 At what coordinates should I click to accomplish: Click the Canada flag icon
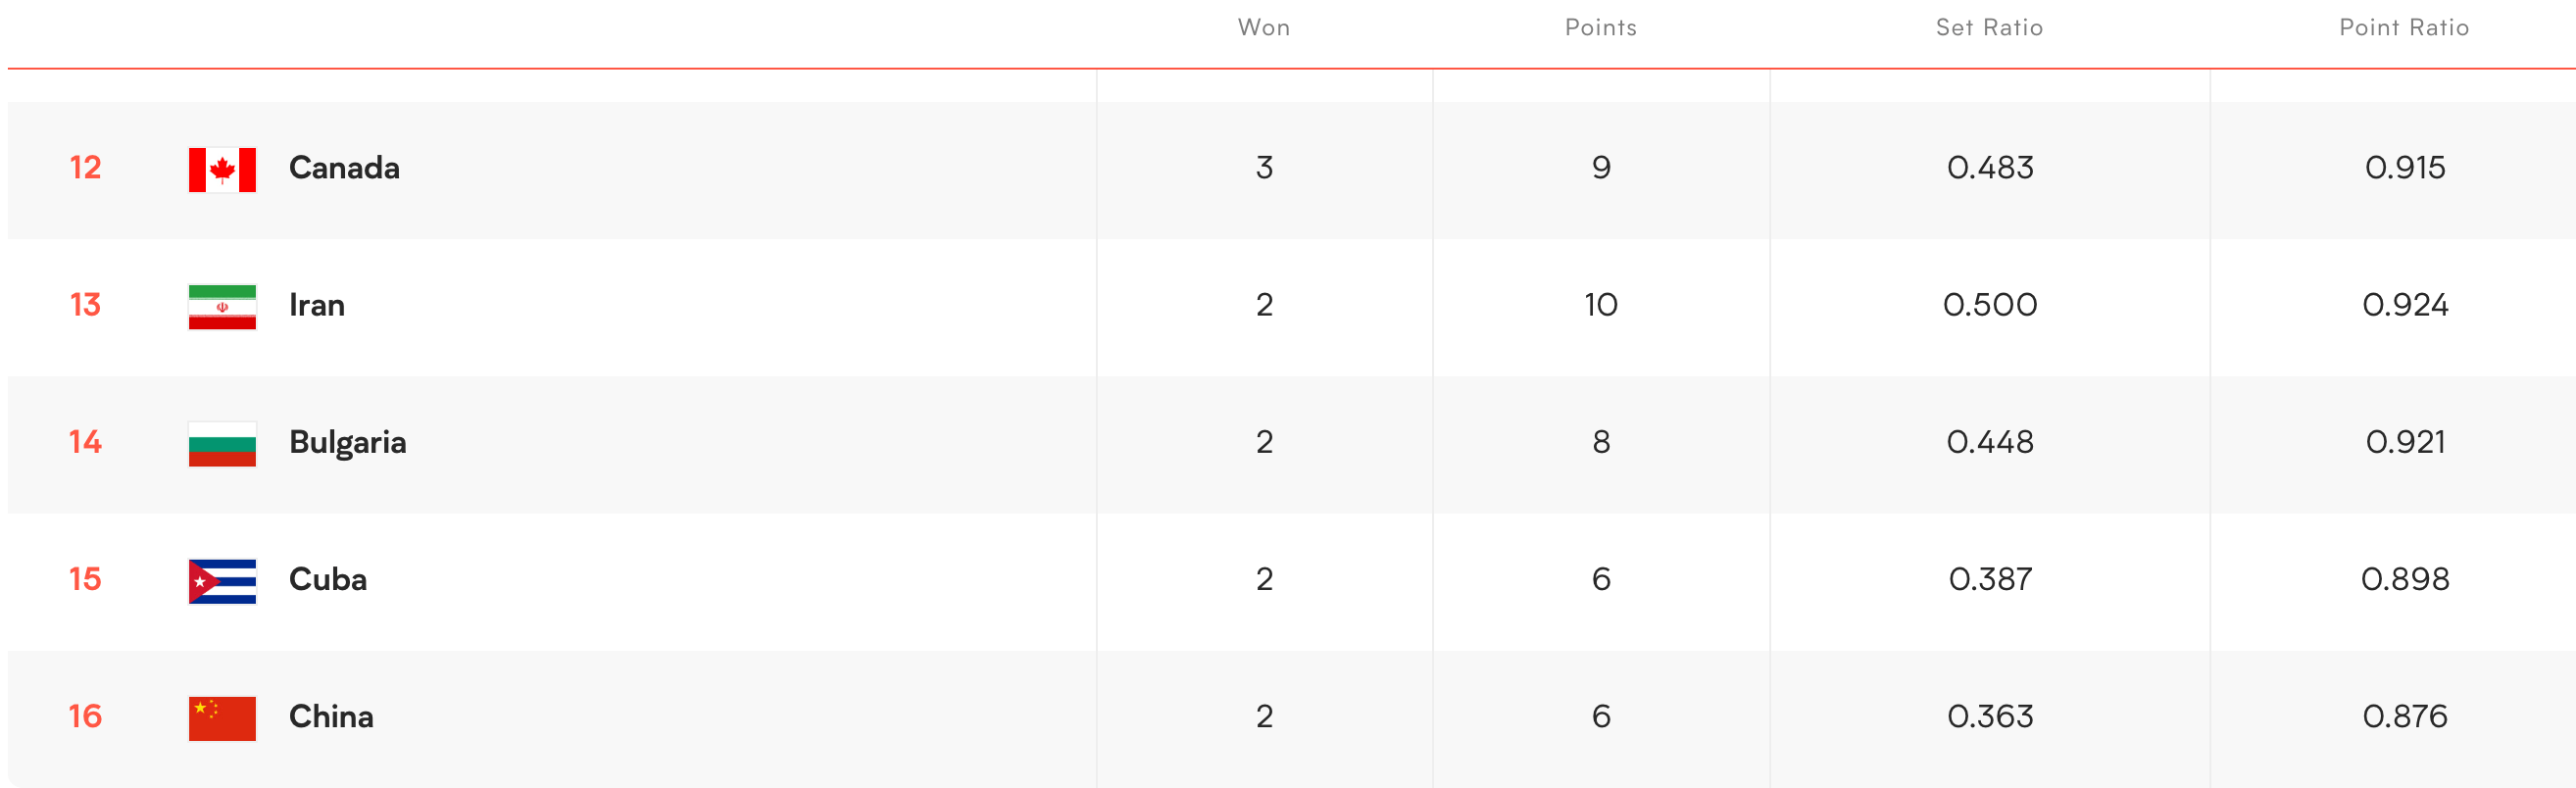click(x=222, y=170)
